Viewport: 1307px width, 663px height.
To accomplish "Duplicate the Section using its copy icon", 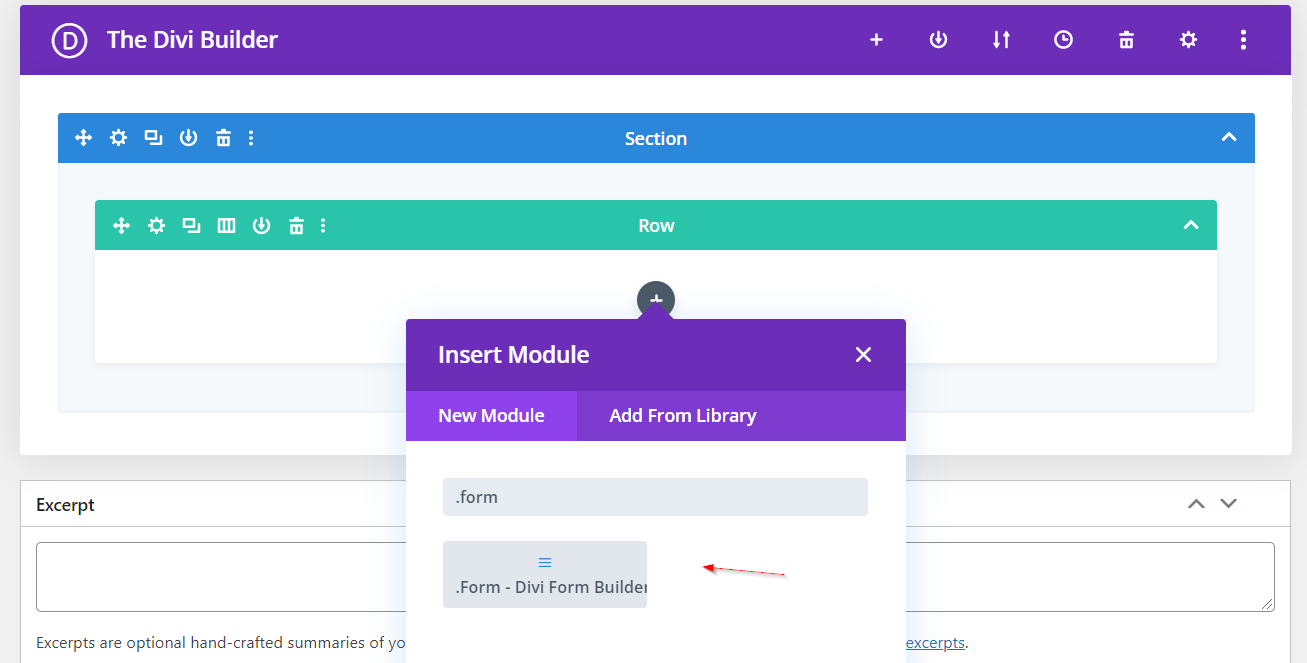I will [x=153, y=137].
